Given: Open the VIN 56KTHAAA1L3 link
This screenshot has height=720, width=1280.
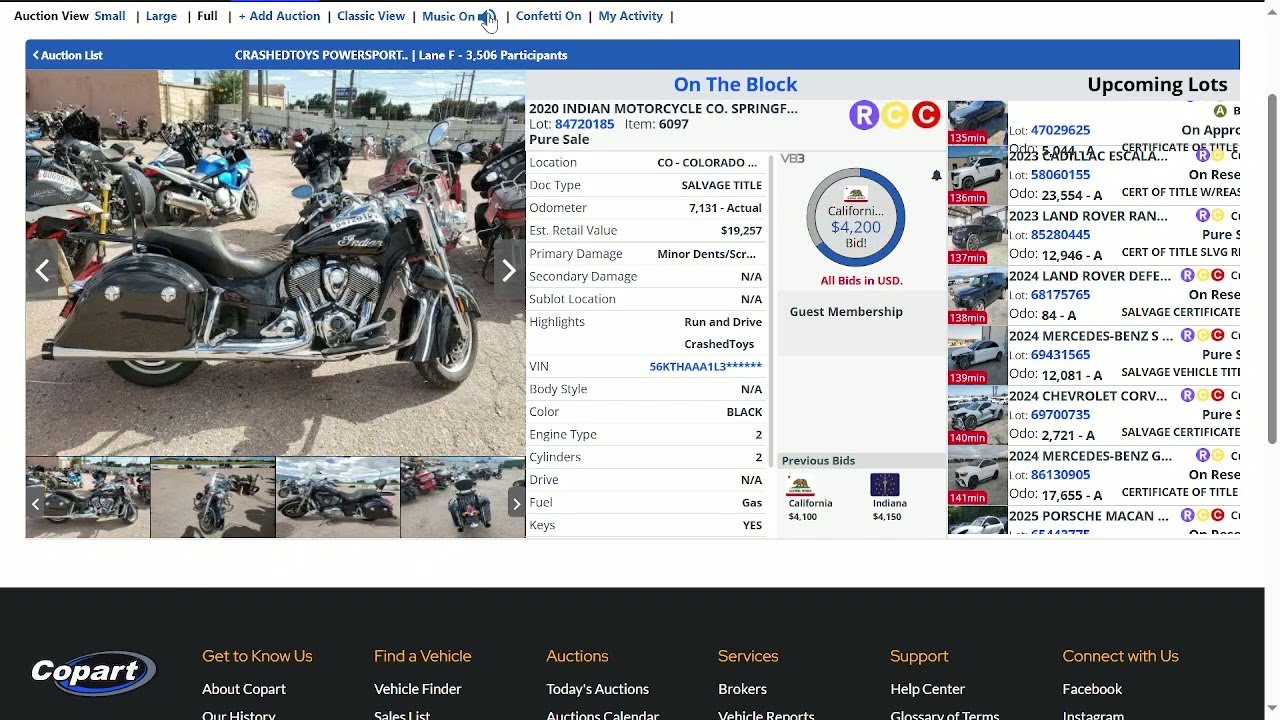Looking at the screenshot, I should click(x=705, y=367).
